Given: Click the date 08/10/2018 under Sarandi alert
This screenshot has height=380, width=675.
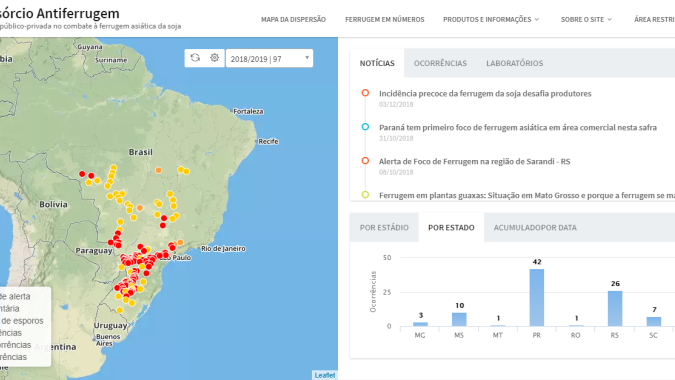Looking at the screenshot, I should [x=396, y=172].
